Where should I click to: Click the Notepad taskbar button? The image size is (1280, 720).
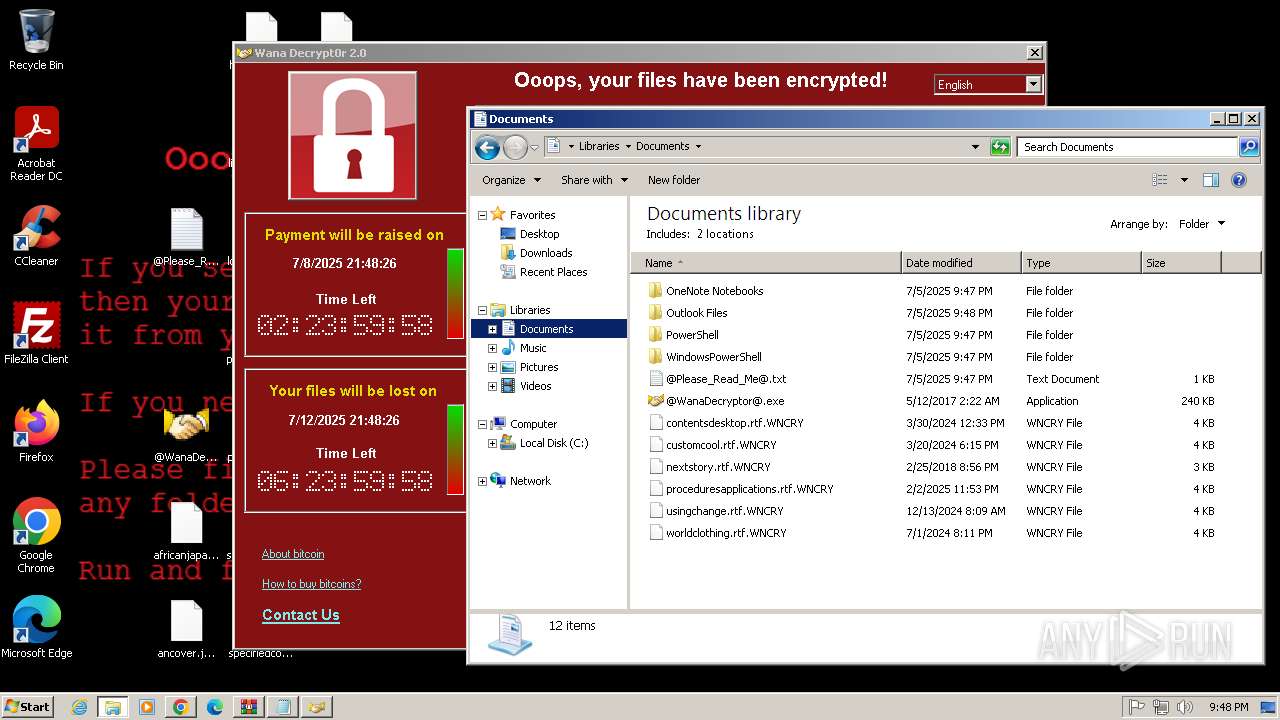(x=283, y=707)
